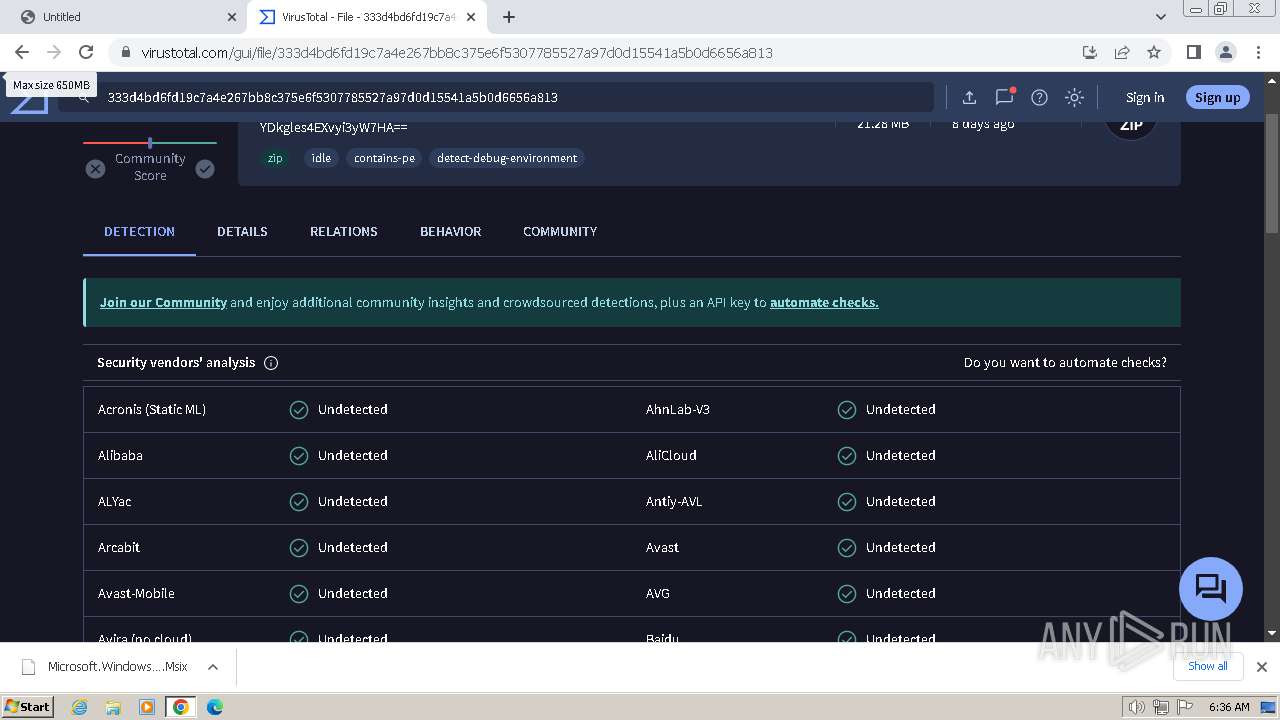Click the contains-pe tag
This screenshot has width=1280, height=720.
point(384,158)
